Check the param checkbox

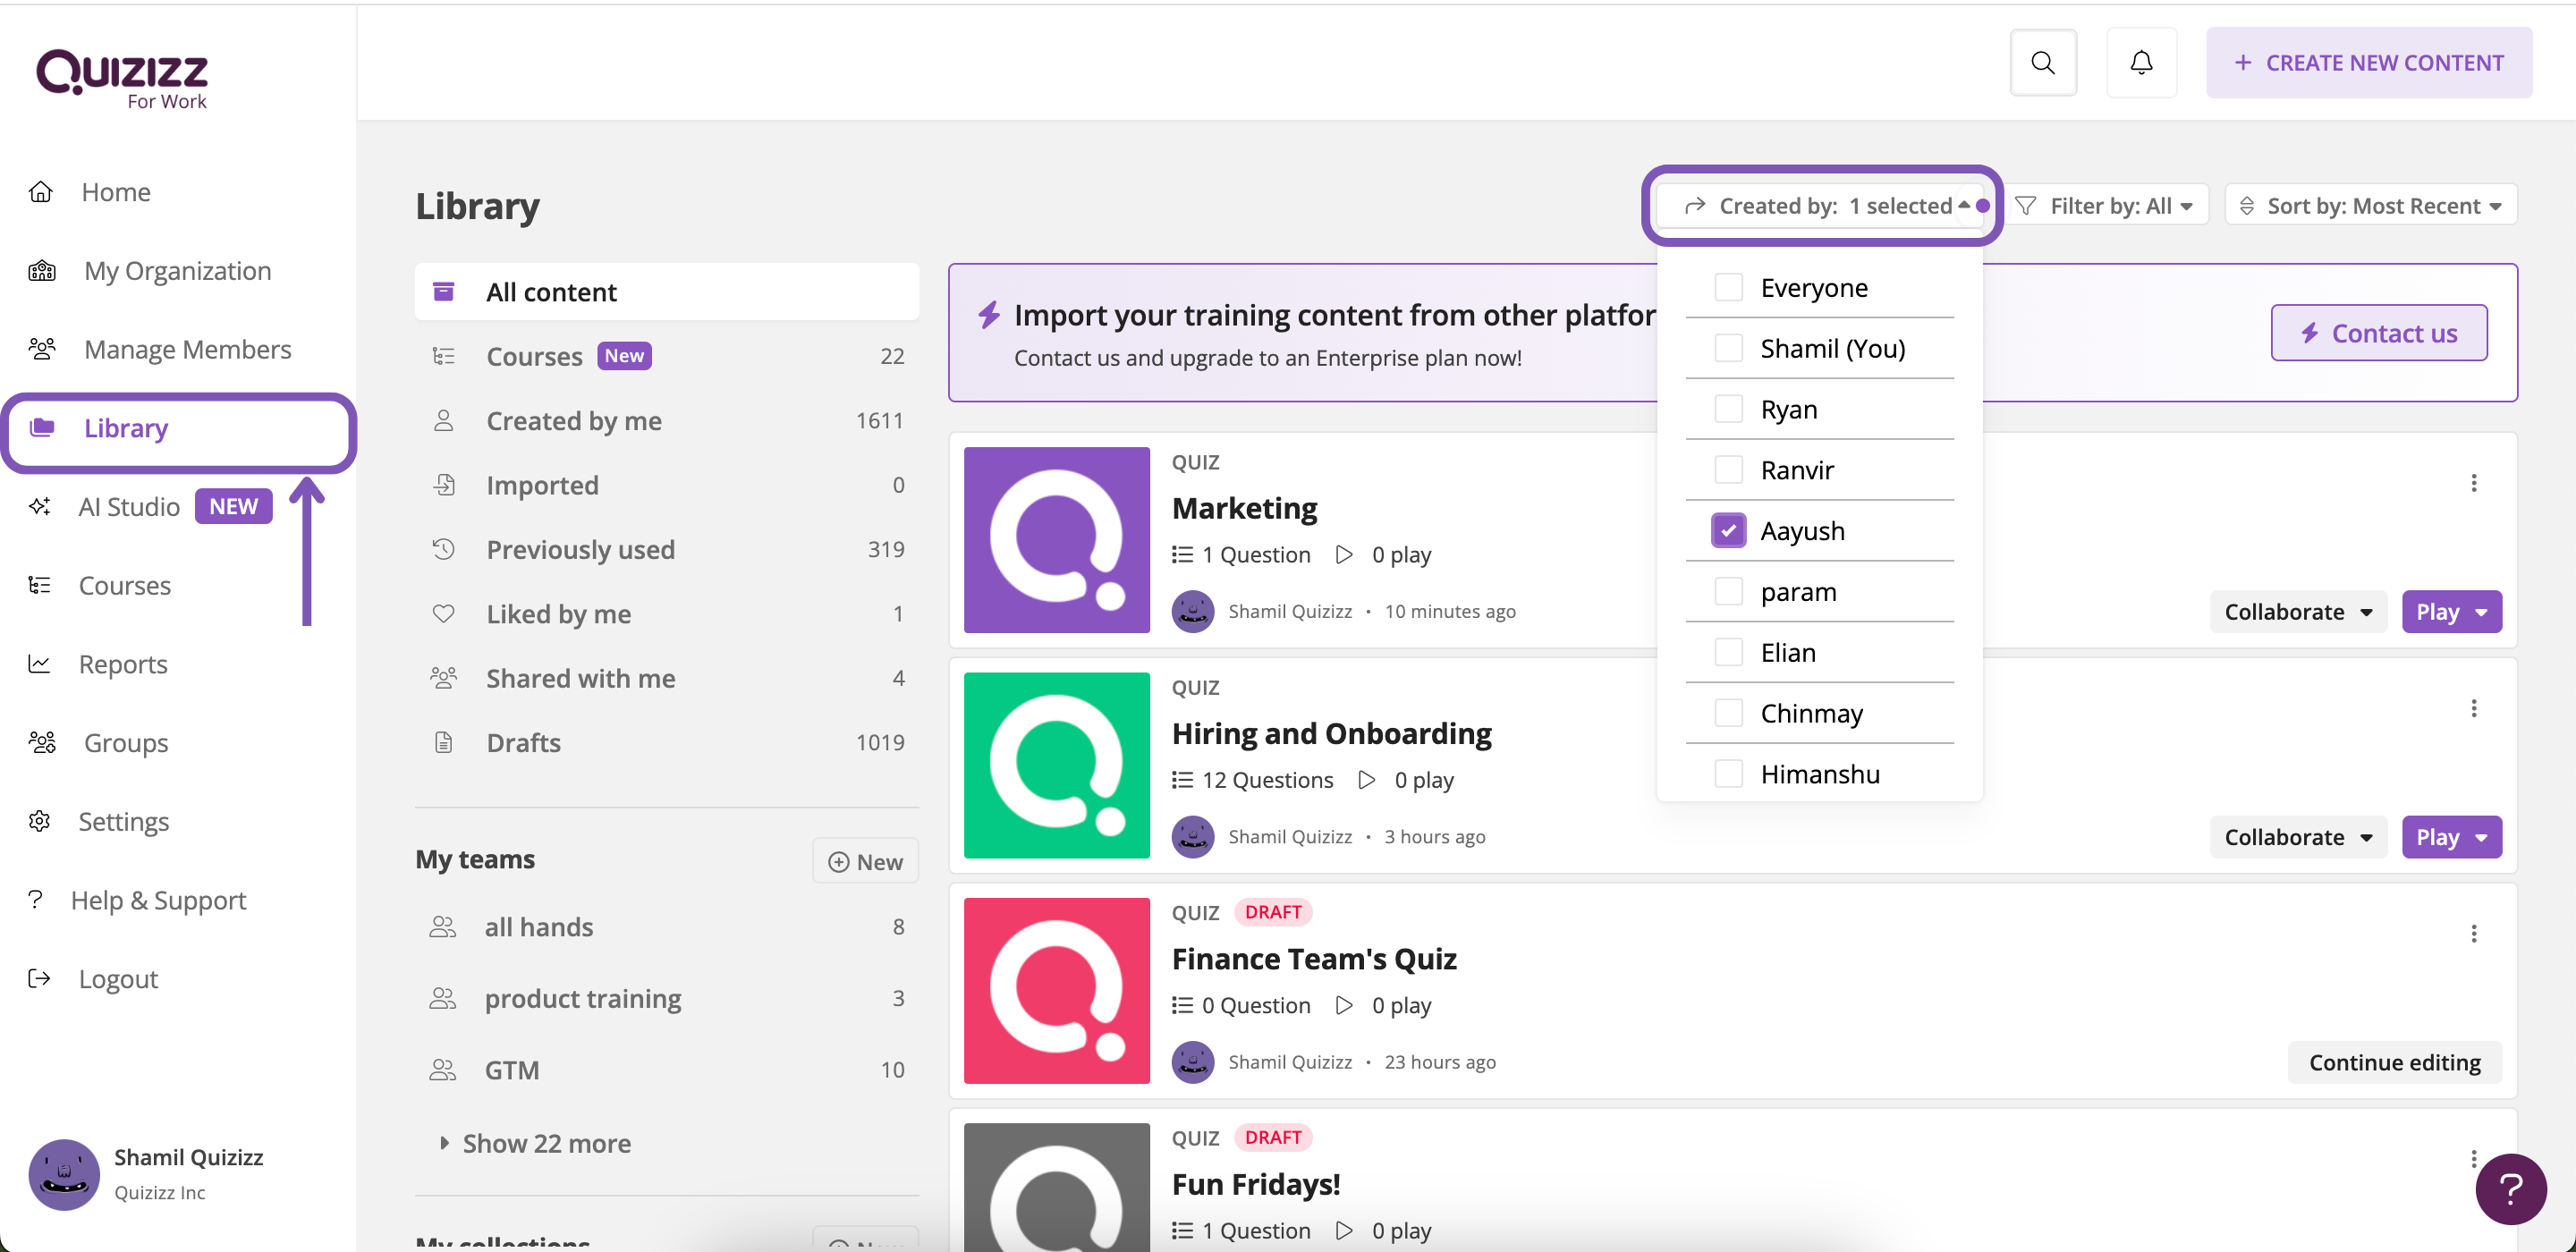pos(1728,591)
